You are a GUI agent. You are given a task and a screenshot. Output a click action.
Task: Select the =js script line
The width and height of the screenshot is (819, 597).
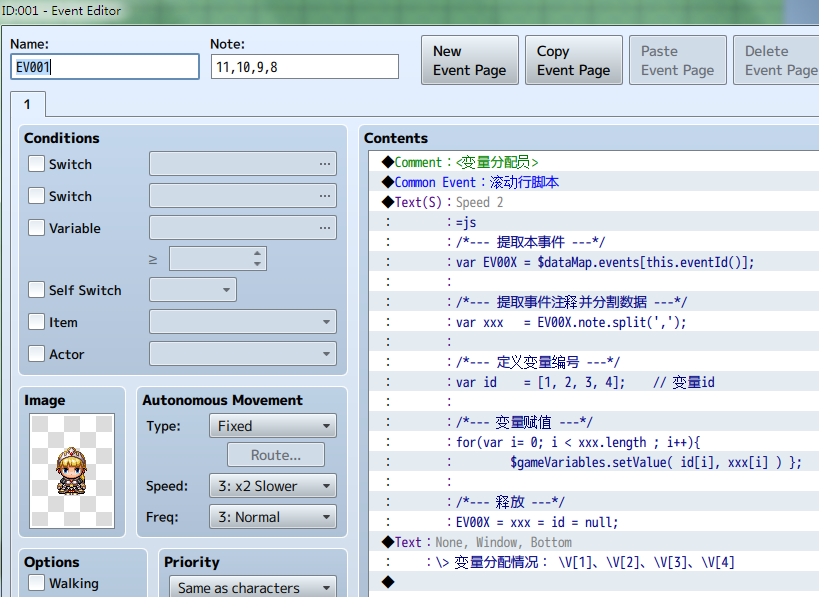pyautogui.click(x=594, y=222)
